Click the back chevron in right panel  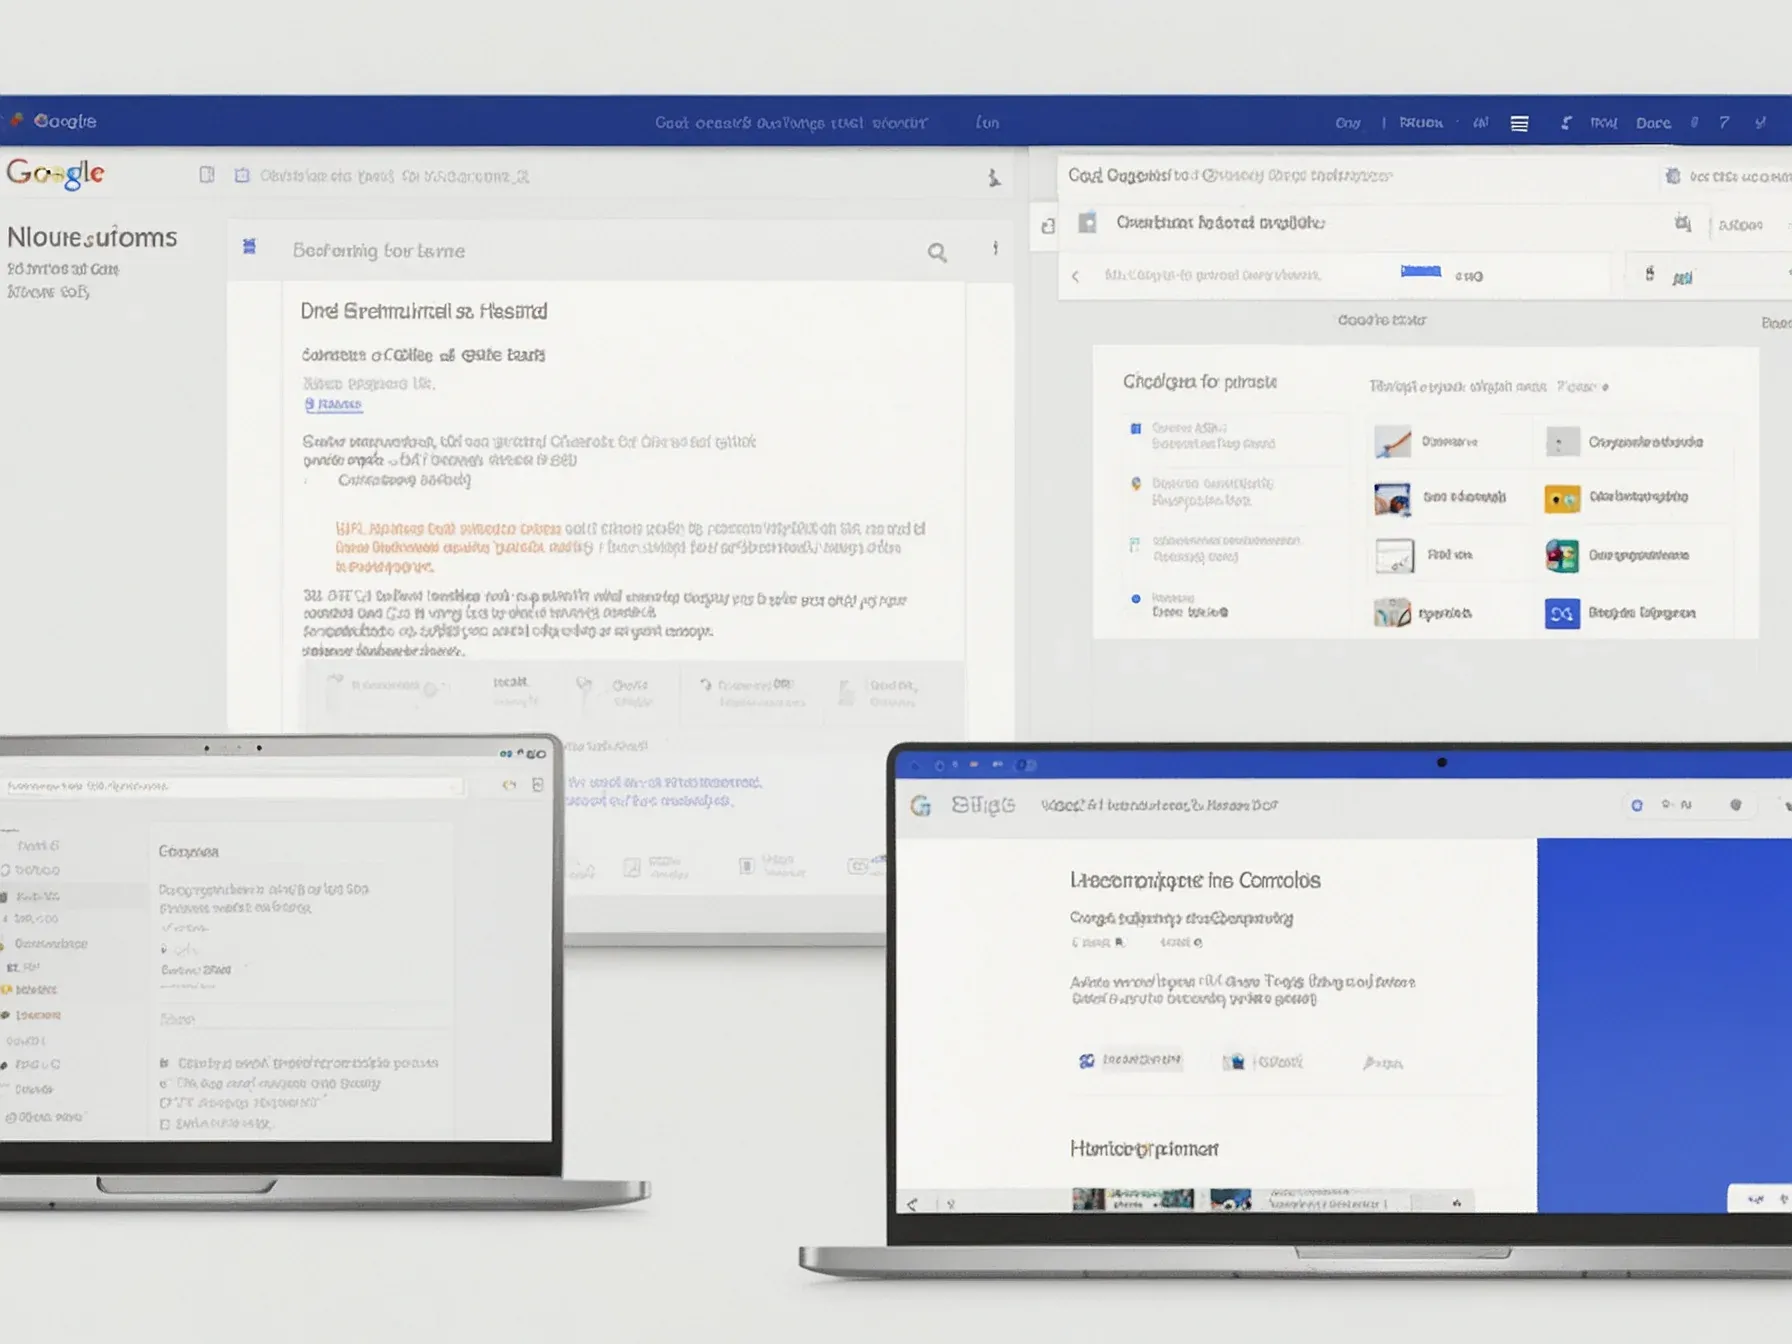click(1075, 276)
